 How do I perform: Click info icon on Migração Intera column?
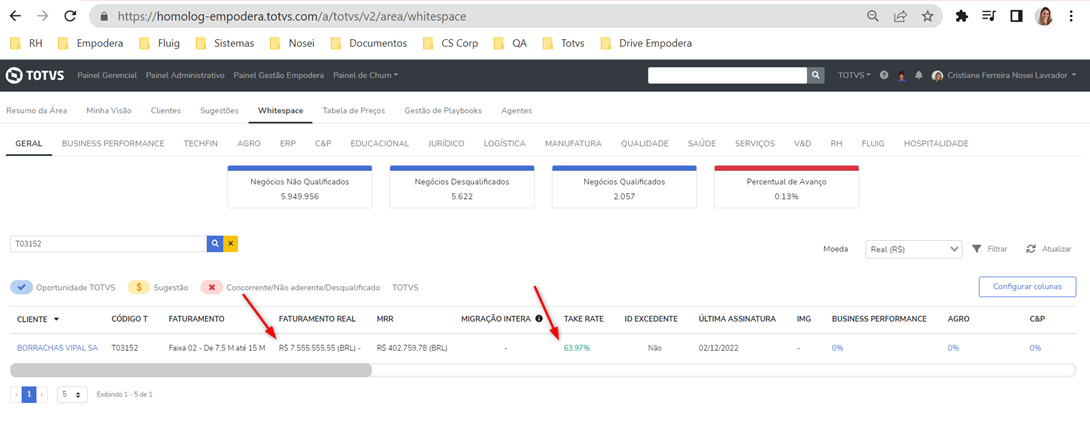tap(539, 319)
